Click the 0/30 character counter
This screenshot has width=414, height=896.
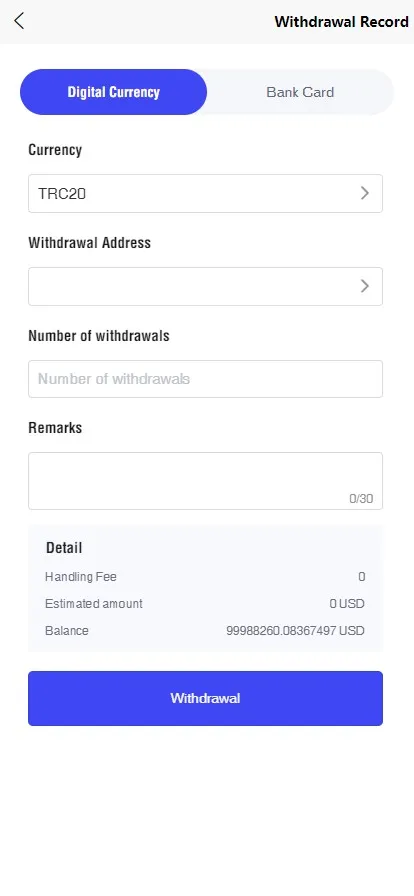(361, 499)
